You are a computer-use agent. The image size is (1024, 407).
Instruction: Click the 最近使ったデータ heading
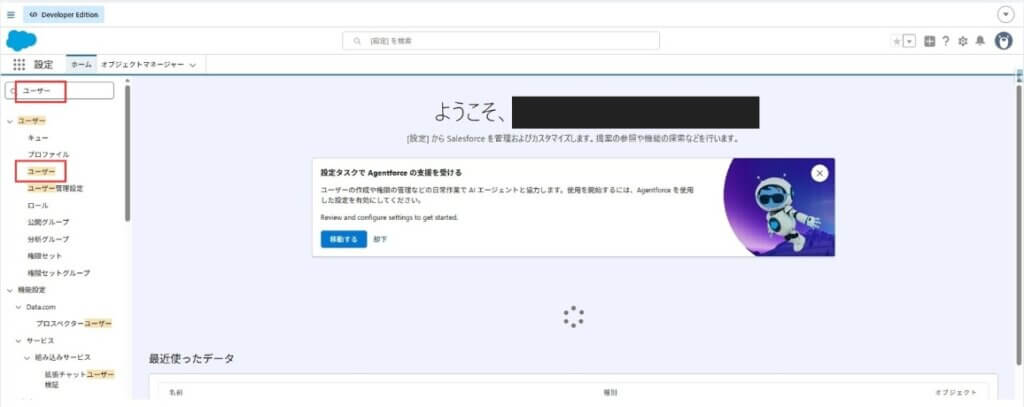192,359
